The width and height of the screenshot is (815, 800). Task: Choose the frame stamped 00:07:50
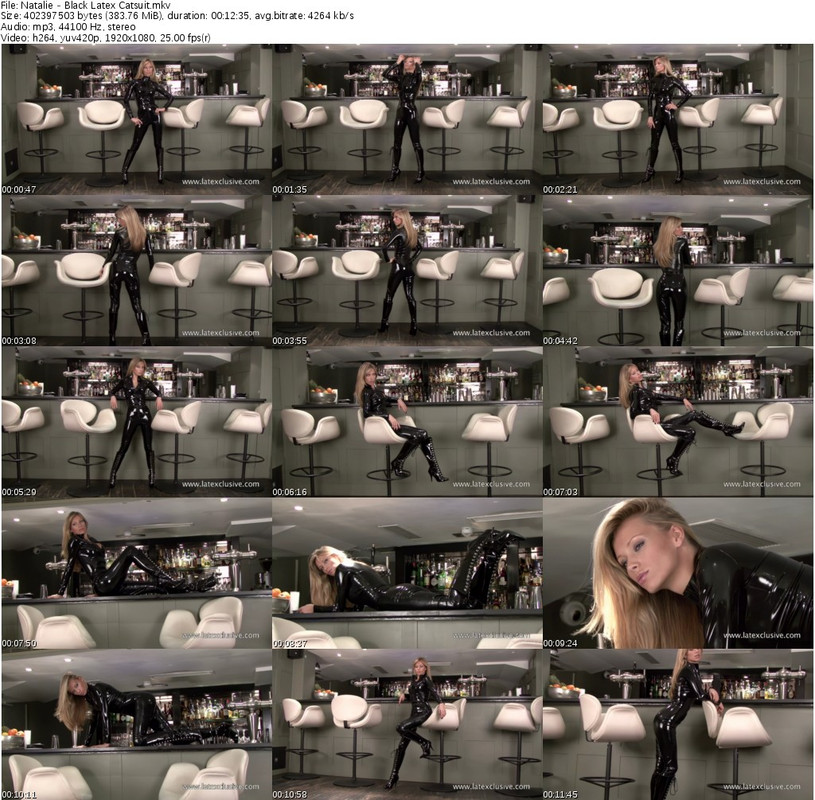(136, 573)
